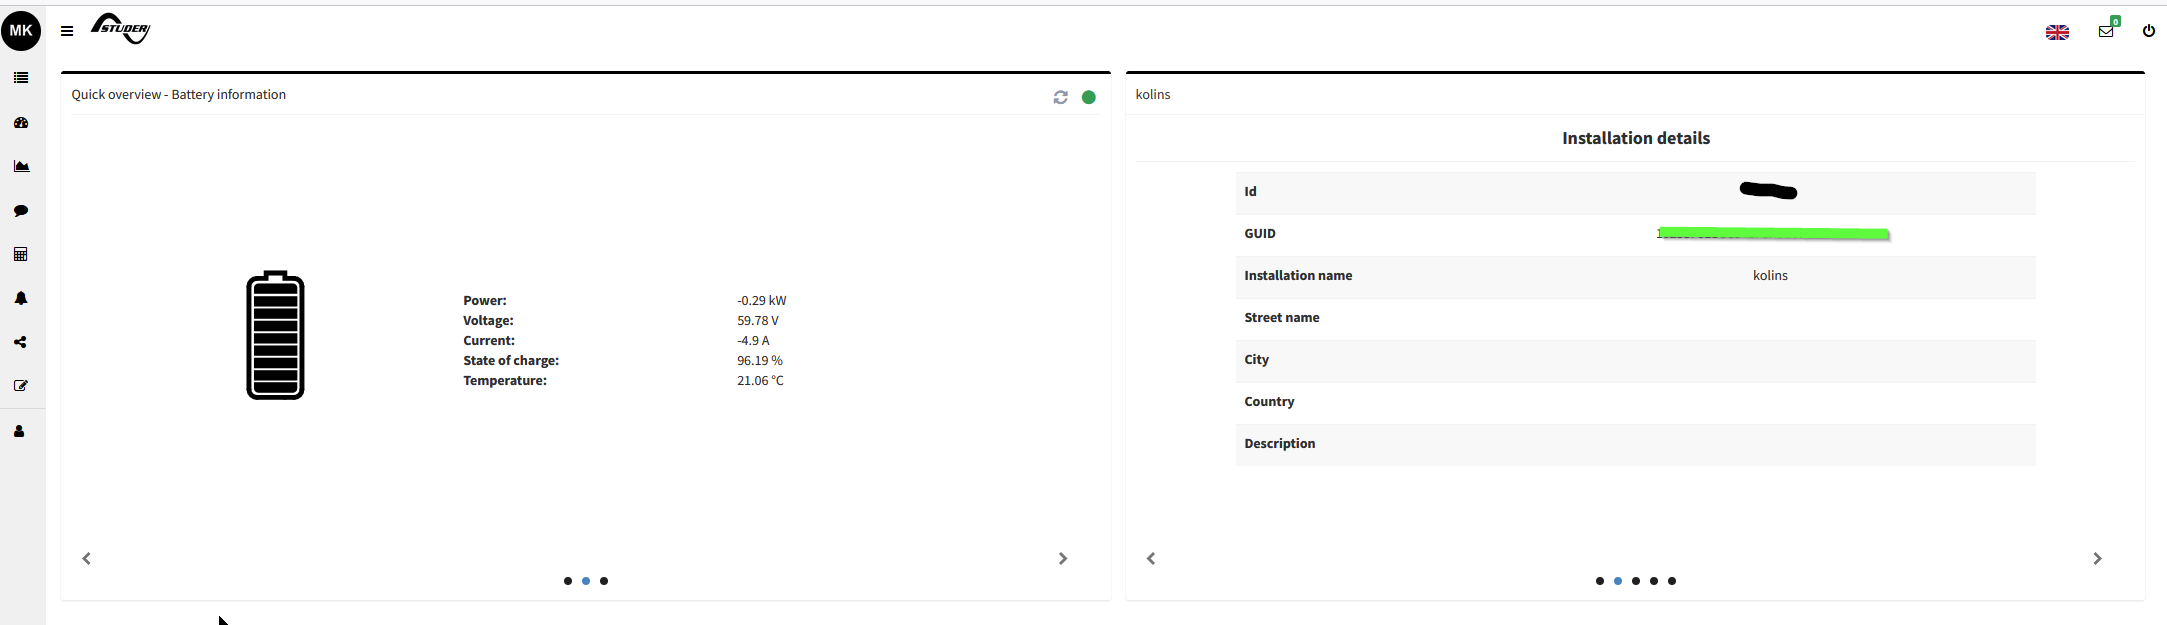Open the edit pencil sidebar icon

coord(21,386)
